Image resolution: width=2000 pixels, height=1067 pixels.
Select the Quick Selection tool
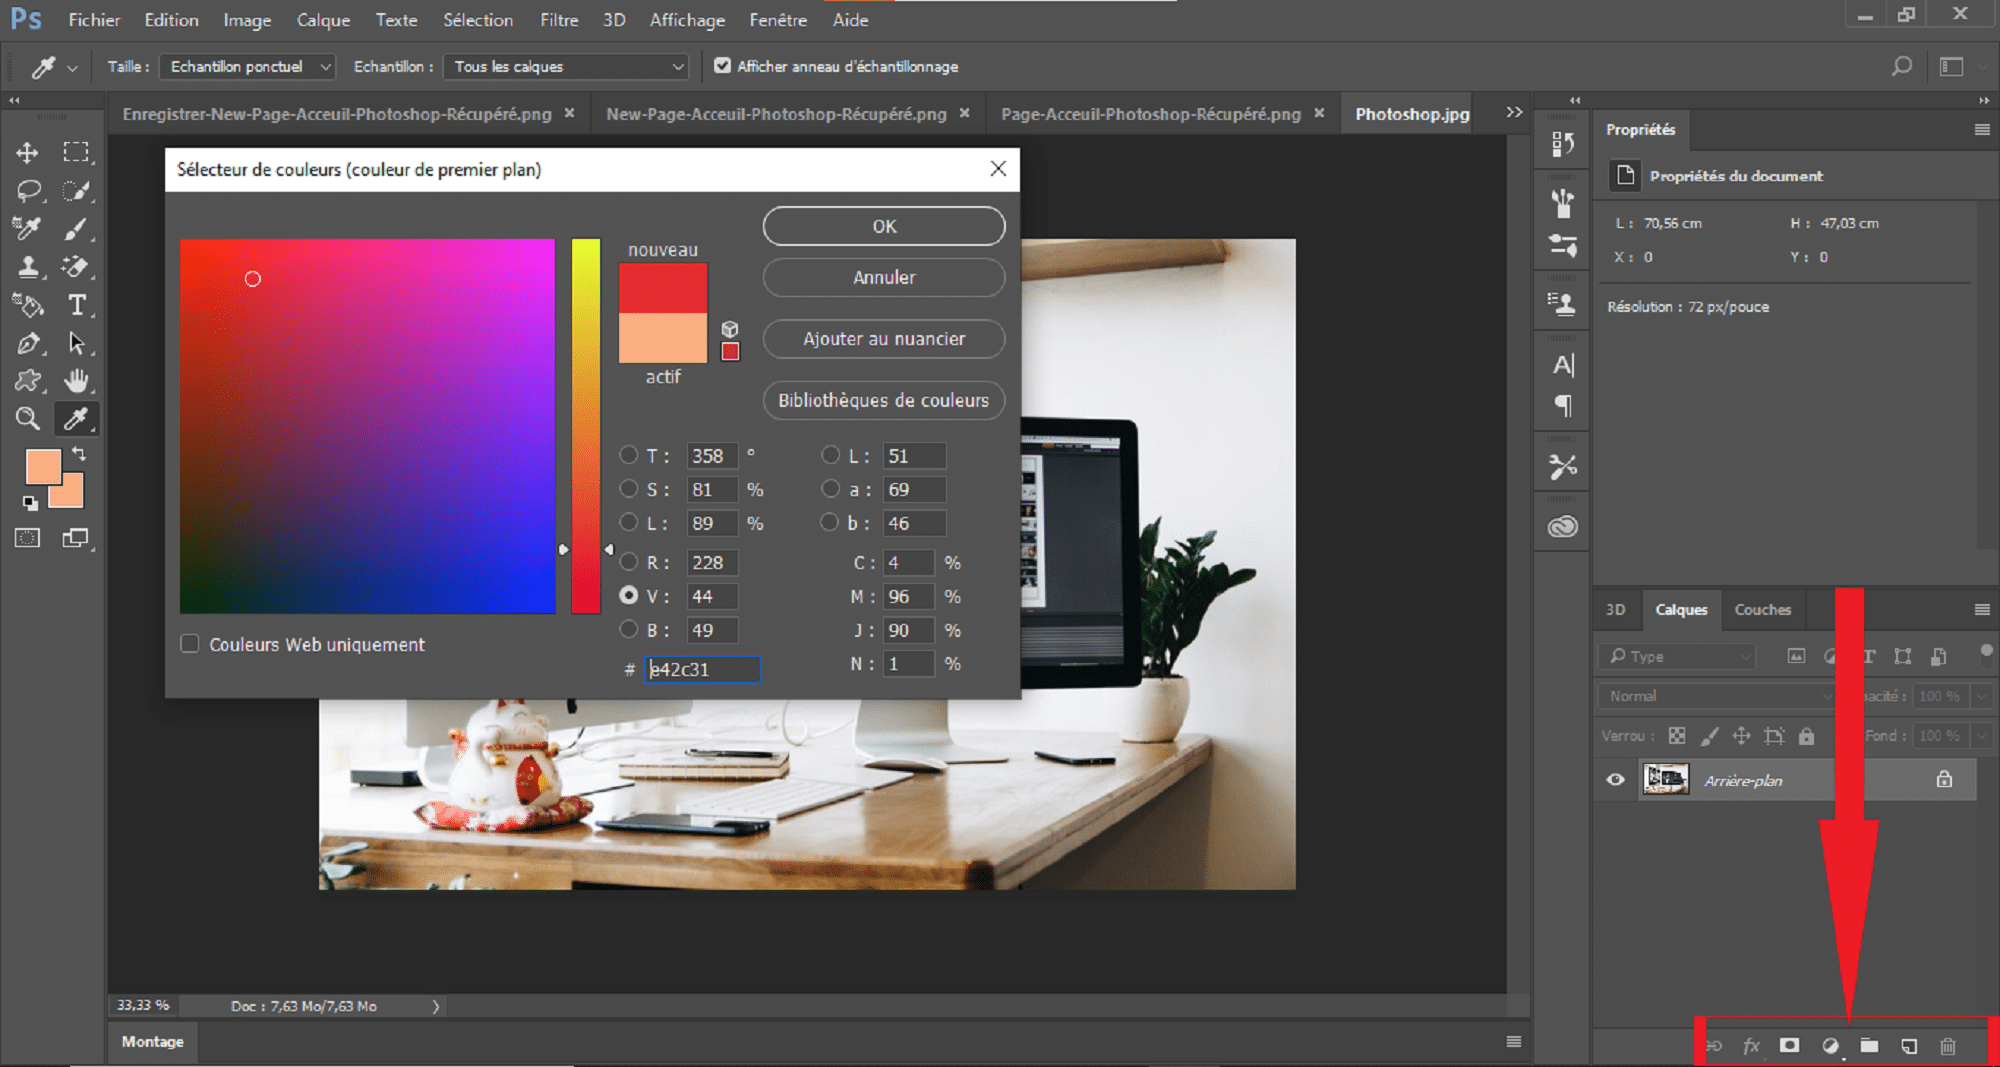[x=76, y=190]
